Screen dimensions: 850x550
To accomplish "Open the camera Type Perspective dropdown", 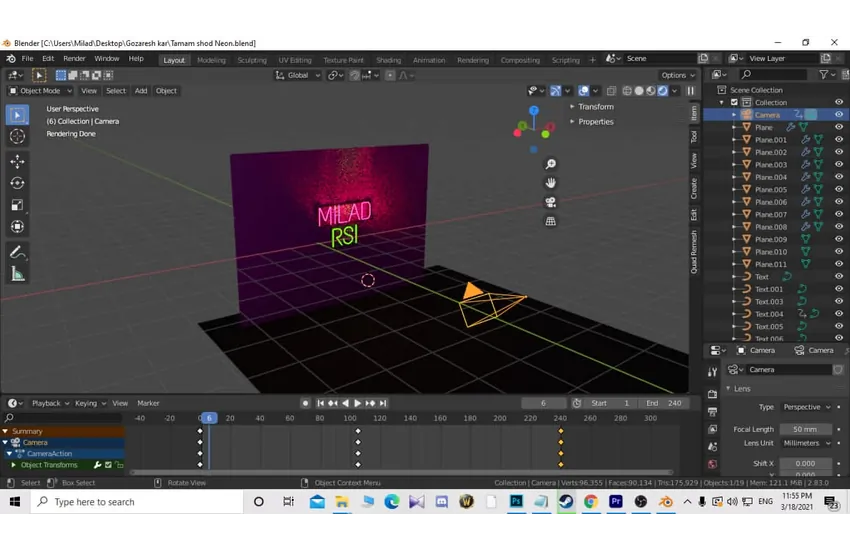I will pos(805,407).
